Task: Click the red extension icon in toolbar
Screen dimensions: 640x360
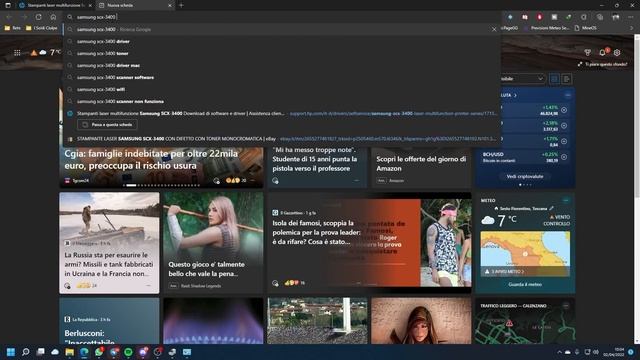Action: tap(539, 17)
